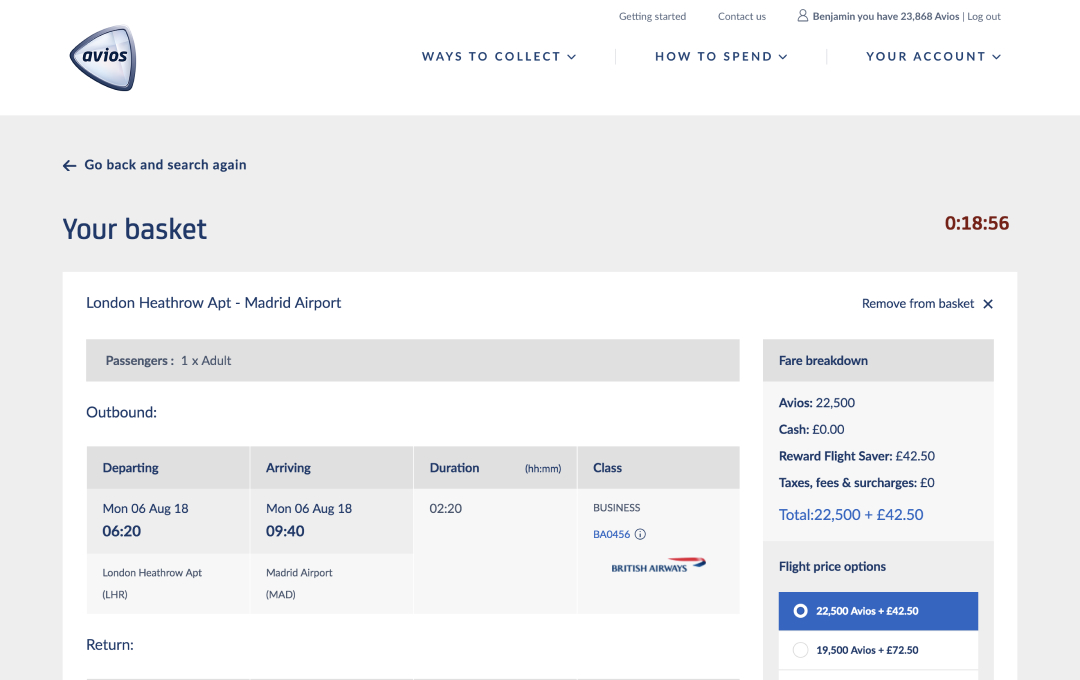Click the Remove from basket link
The image size is (1080, 680).
click(917, 304)
